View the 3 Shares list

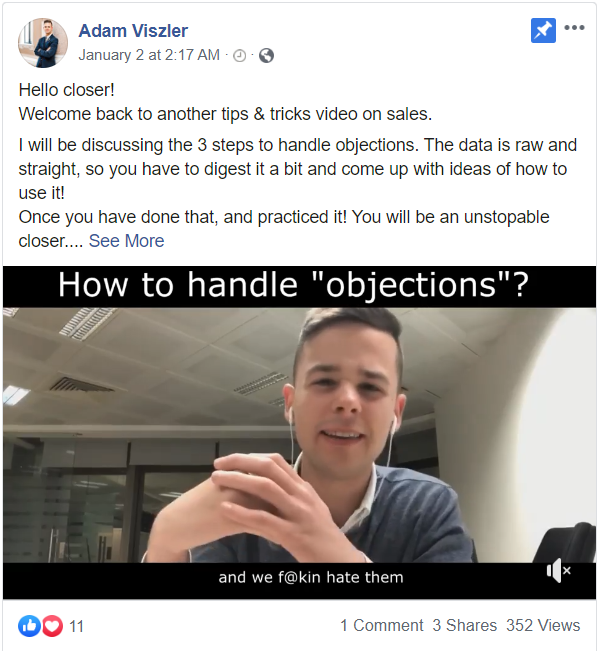465,625
